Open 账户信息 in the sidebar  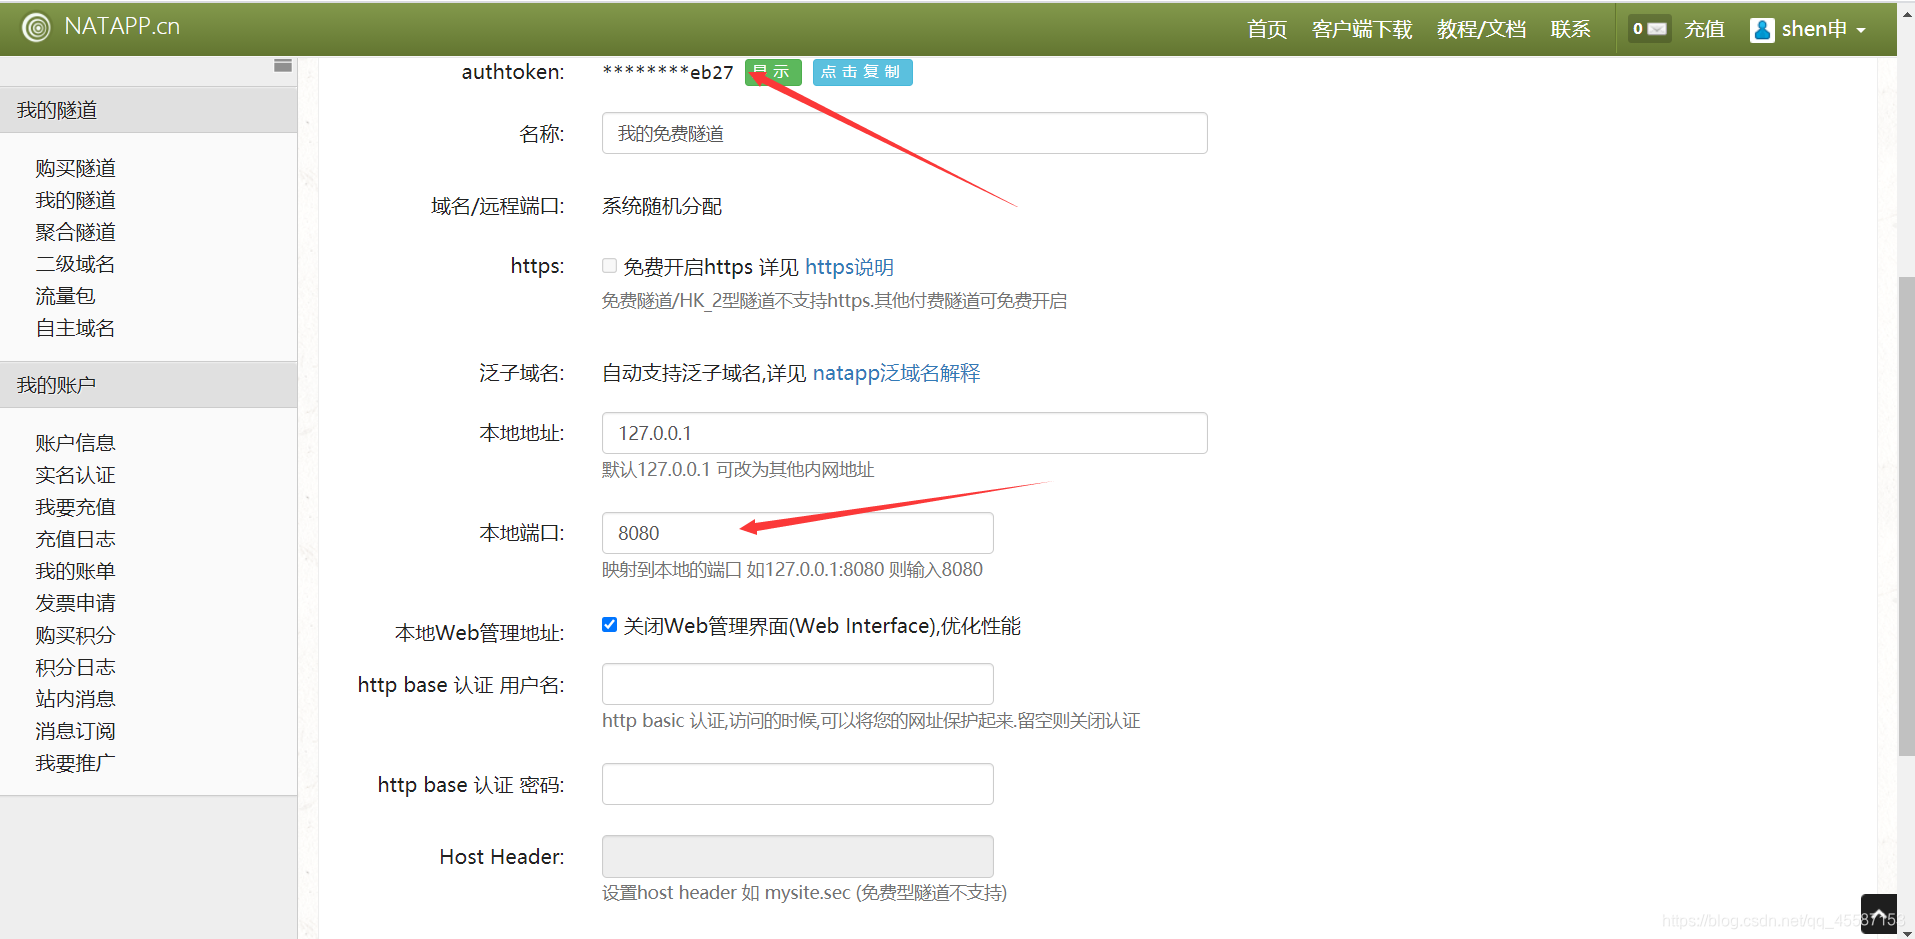pos(75,443)
